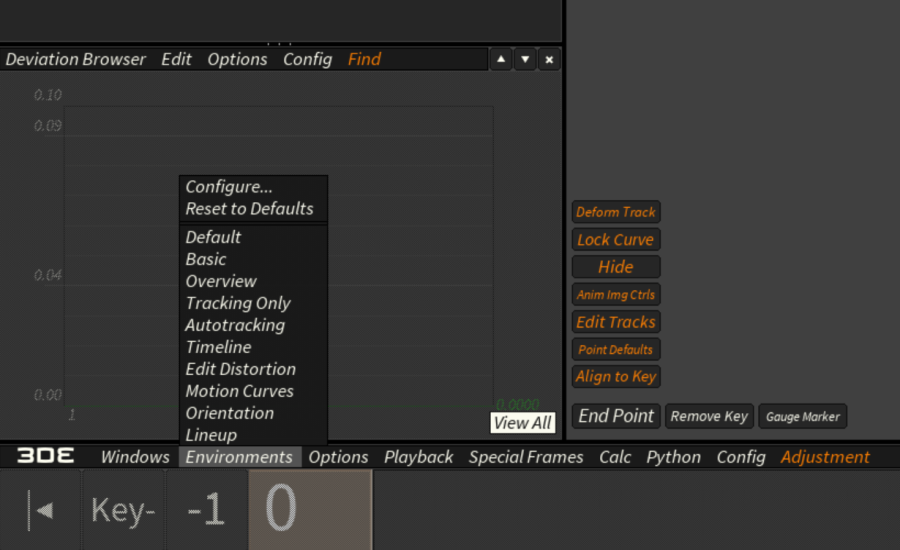
Task: Open the Windows menu
Action: [135, 457]
